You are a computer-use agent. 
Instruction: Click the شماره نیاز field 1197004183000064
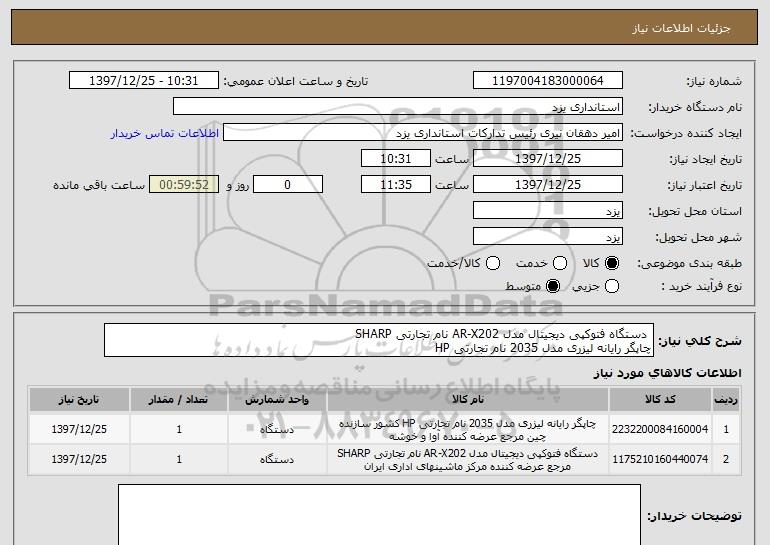click(x=548, y=81)
